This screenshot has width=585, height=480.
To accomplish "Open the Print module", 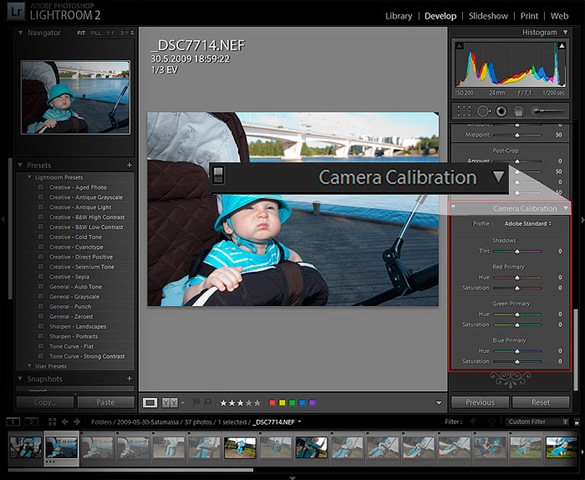I will click(x=529, y=16).
